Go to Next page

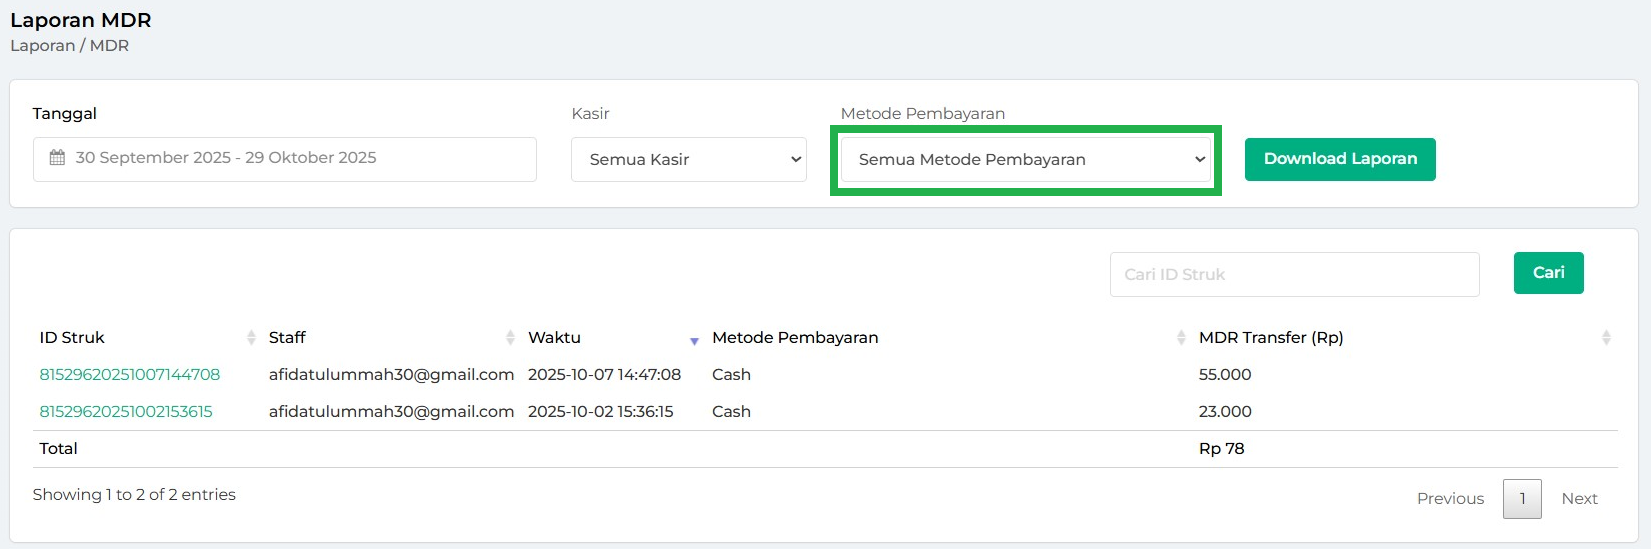tap(1579, 499)
